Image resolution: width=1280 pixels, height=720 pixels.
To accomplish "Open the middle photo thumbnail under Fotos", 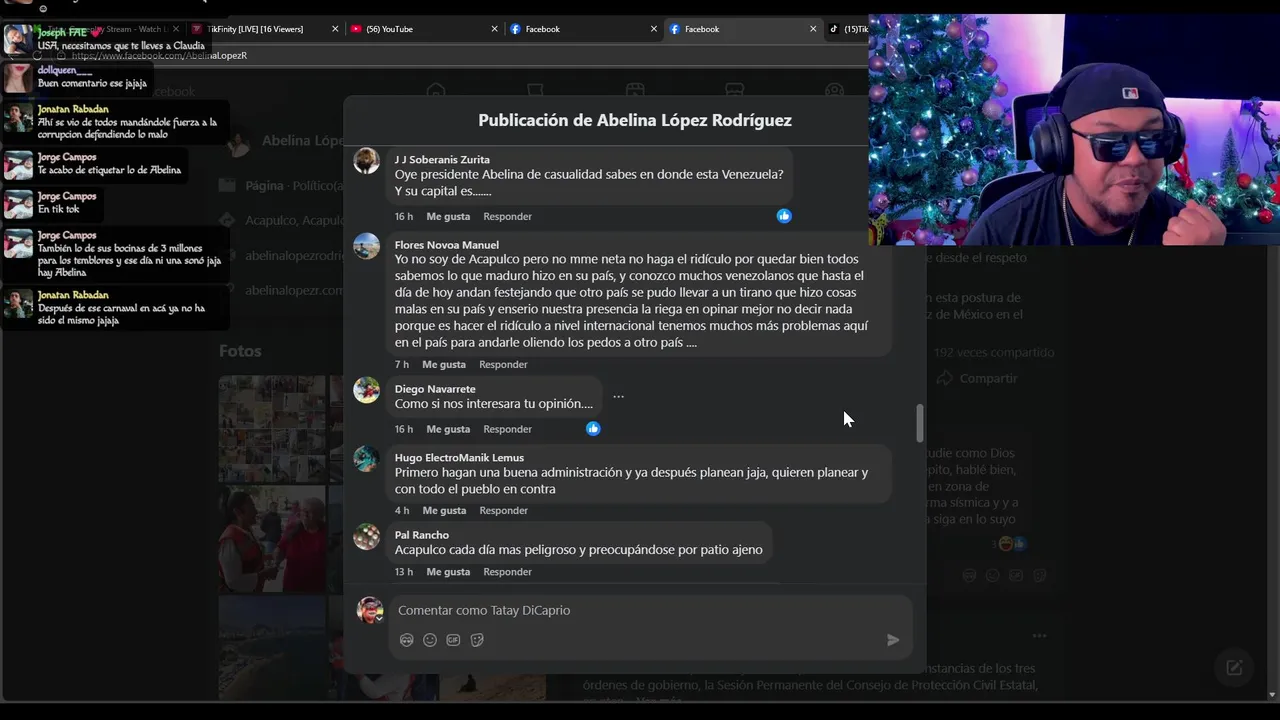I will [x=272, y=539].
